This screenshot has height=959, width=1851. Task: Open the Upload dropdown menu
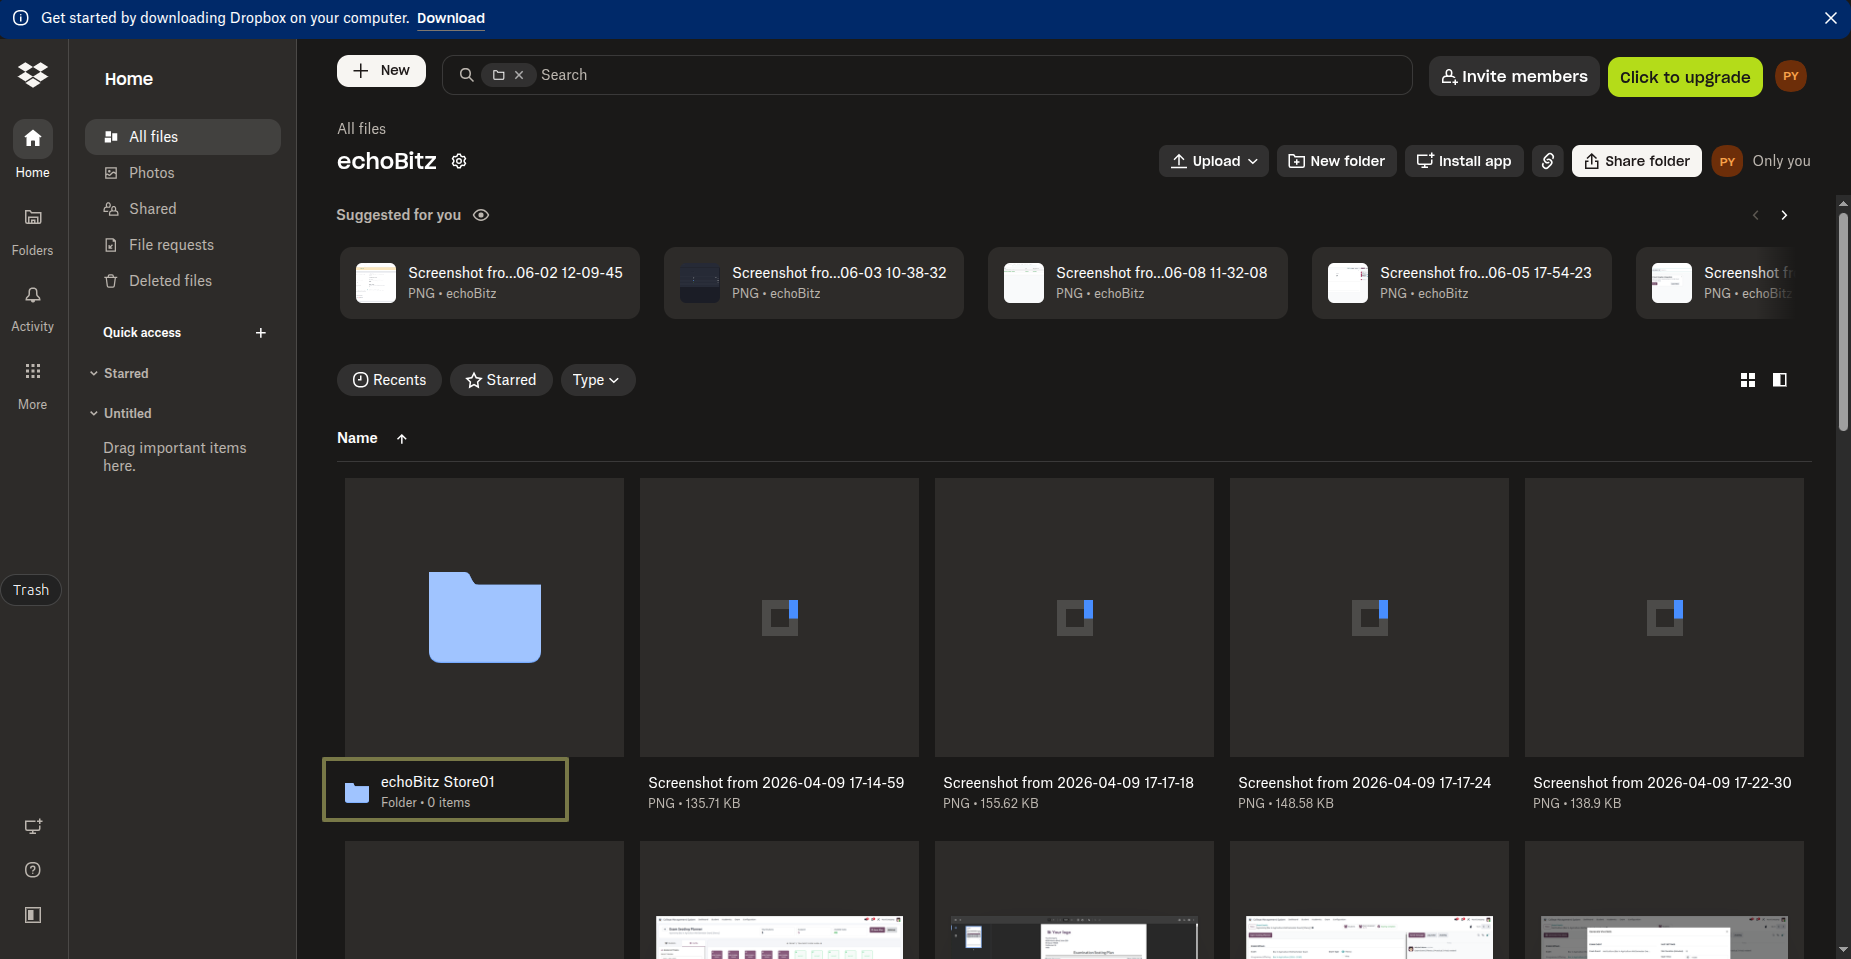point(1214,161)
